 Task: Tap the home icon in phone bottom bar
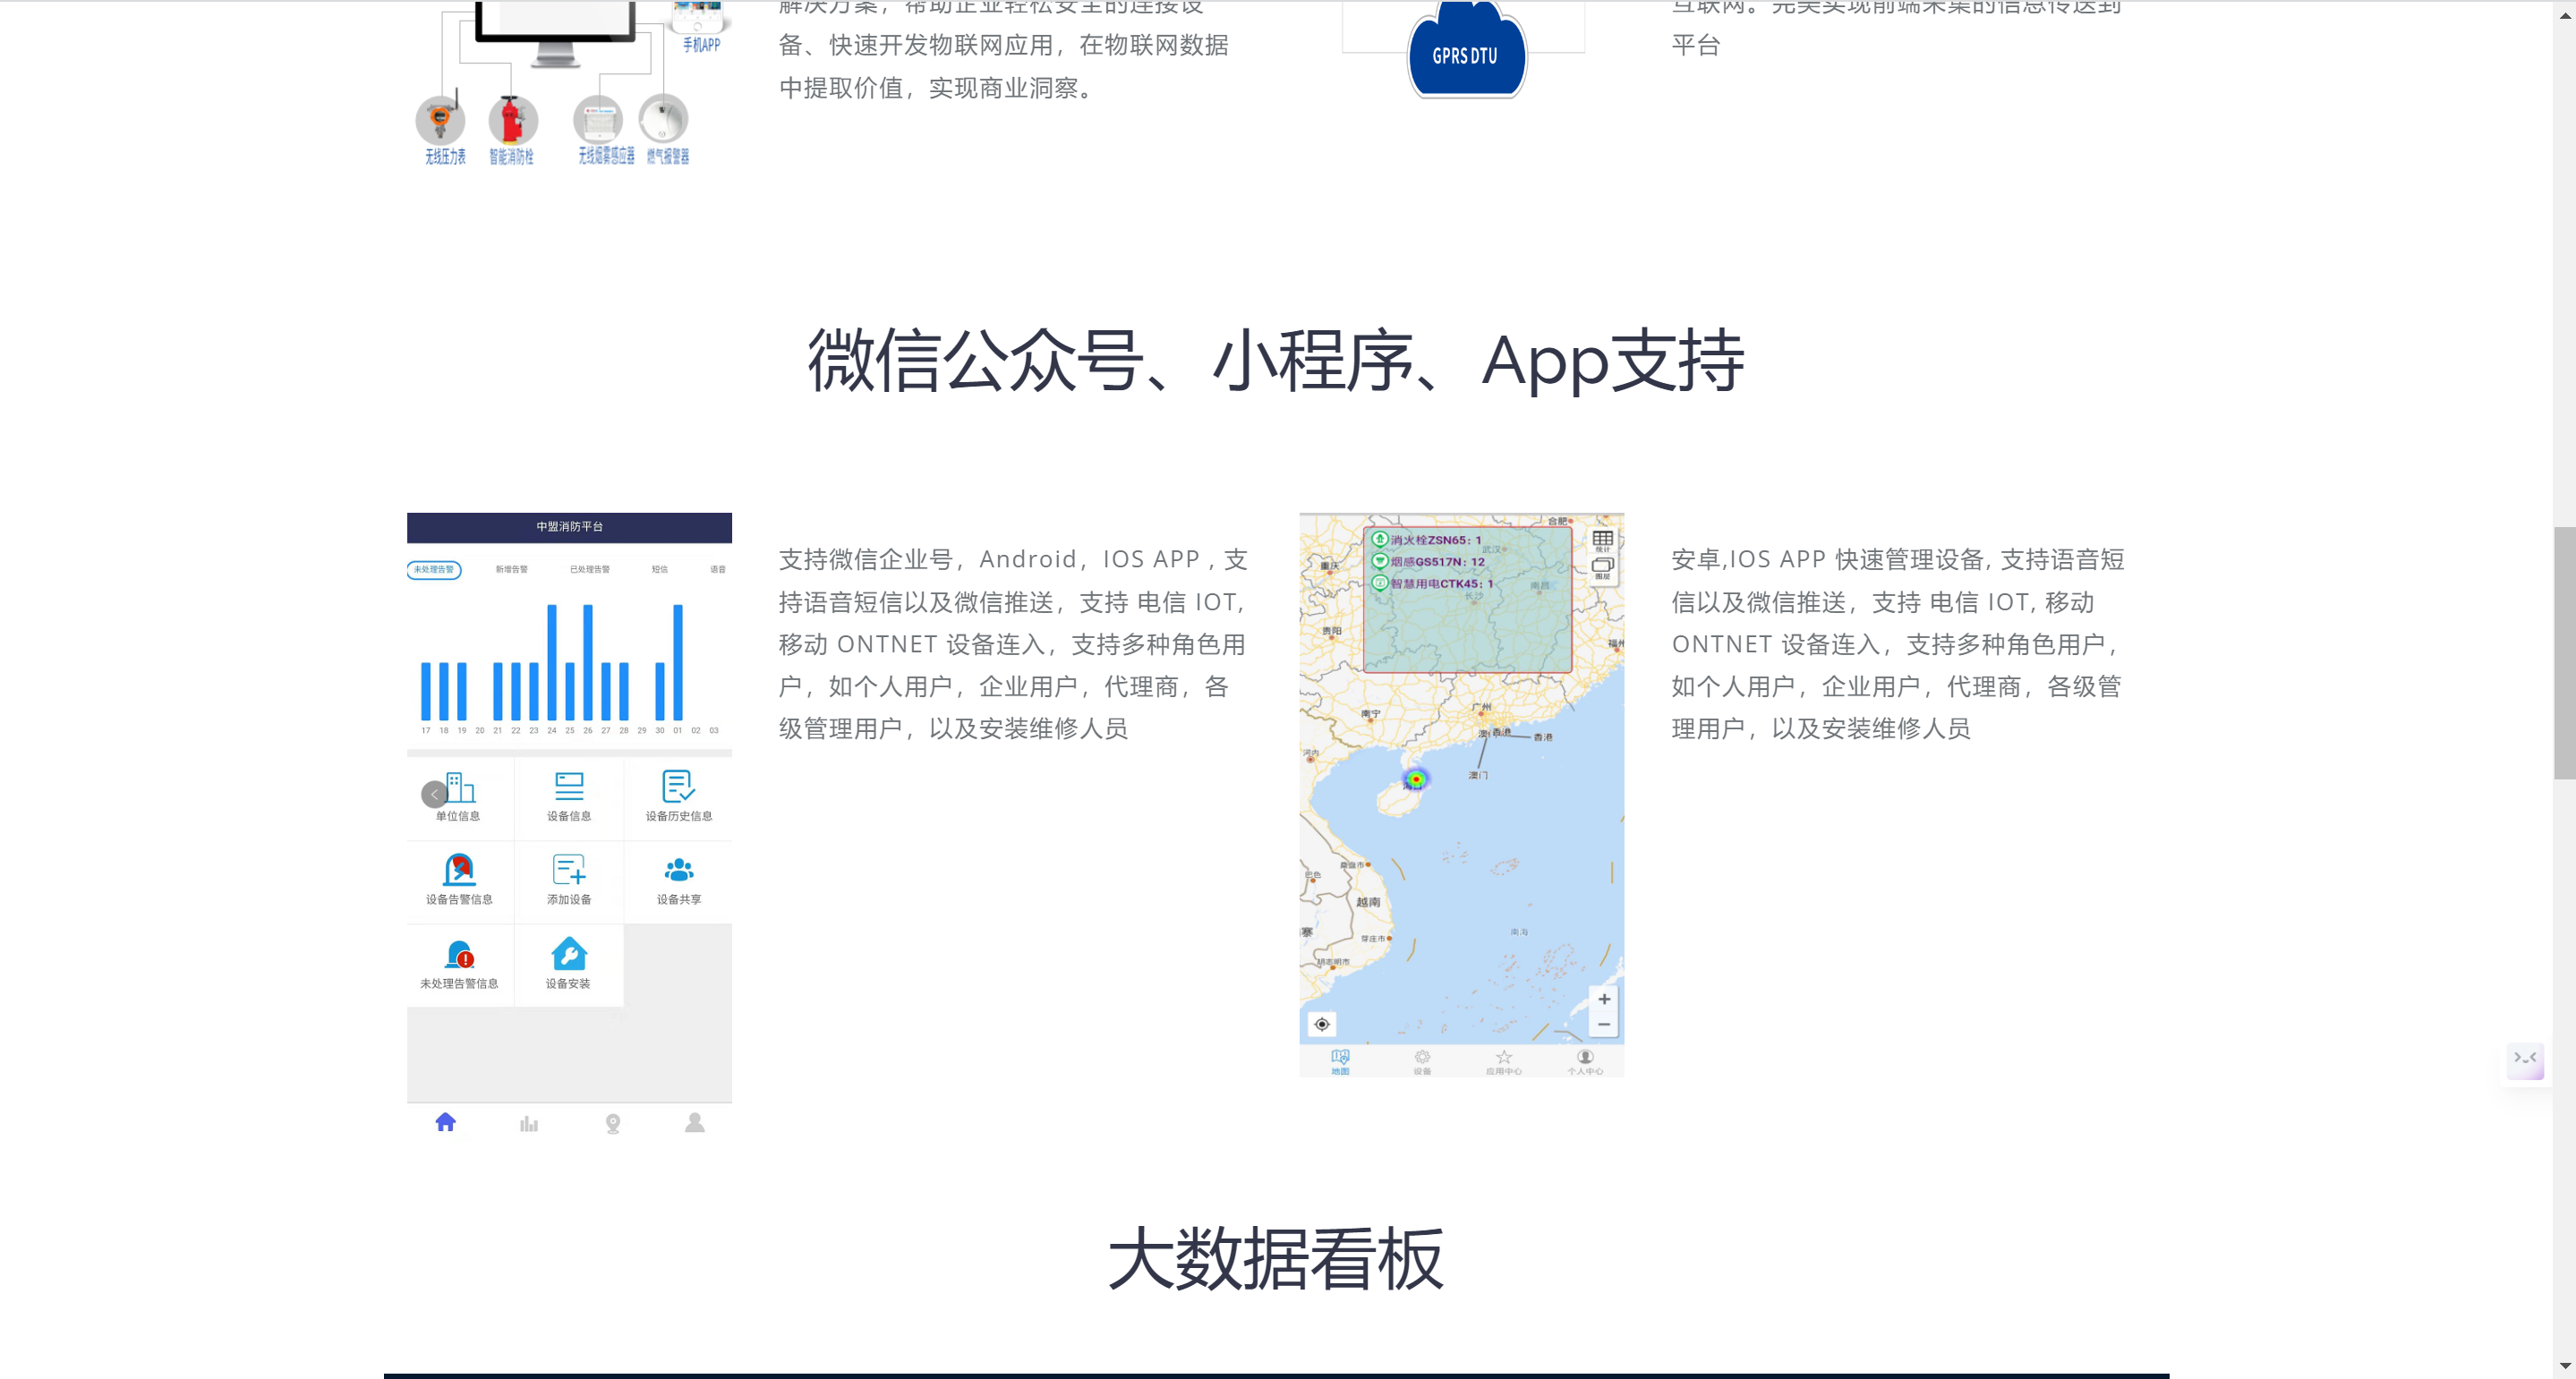pos(446,1122)
